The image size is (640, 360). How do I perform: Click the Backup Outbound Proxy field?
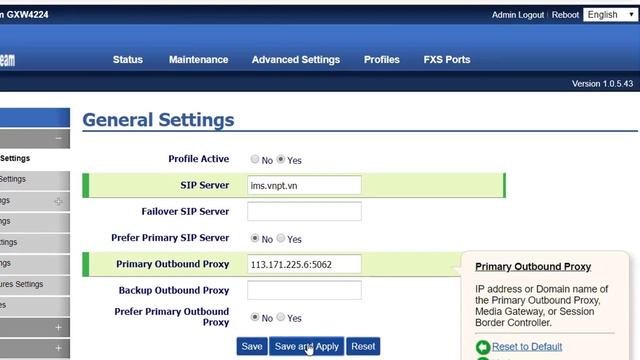304,290
